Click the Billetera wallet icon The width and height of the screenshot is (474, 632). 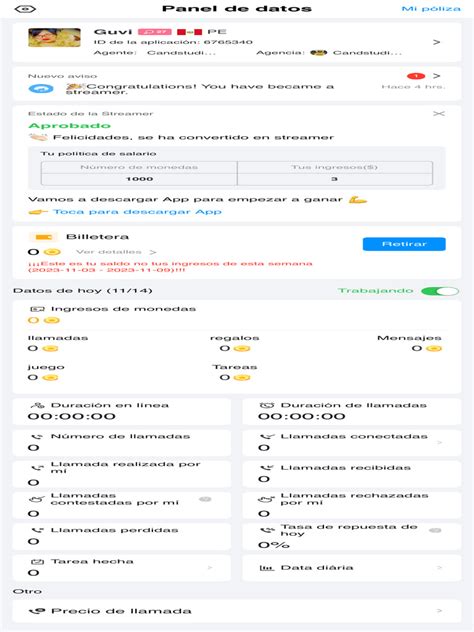[44, 237]
